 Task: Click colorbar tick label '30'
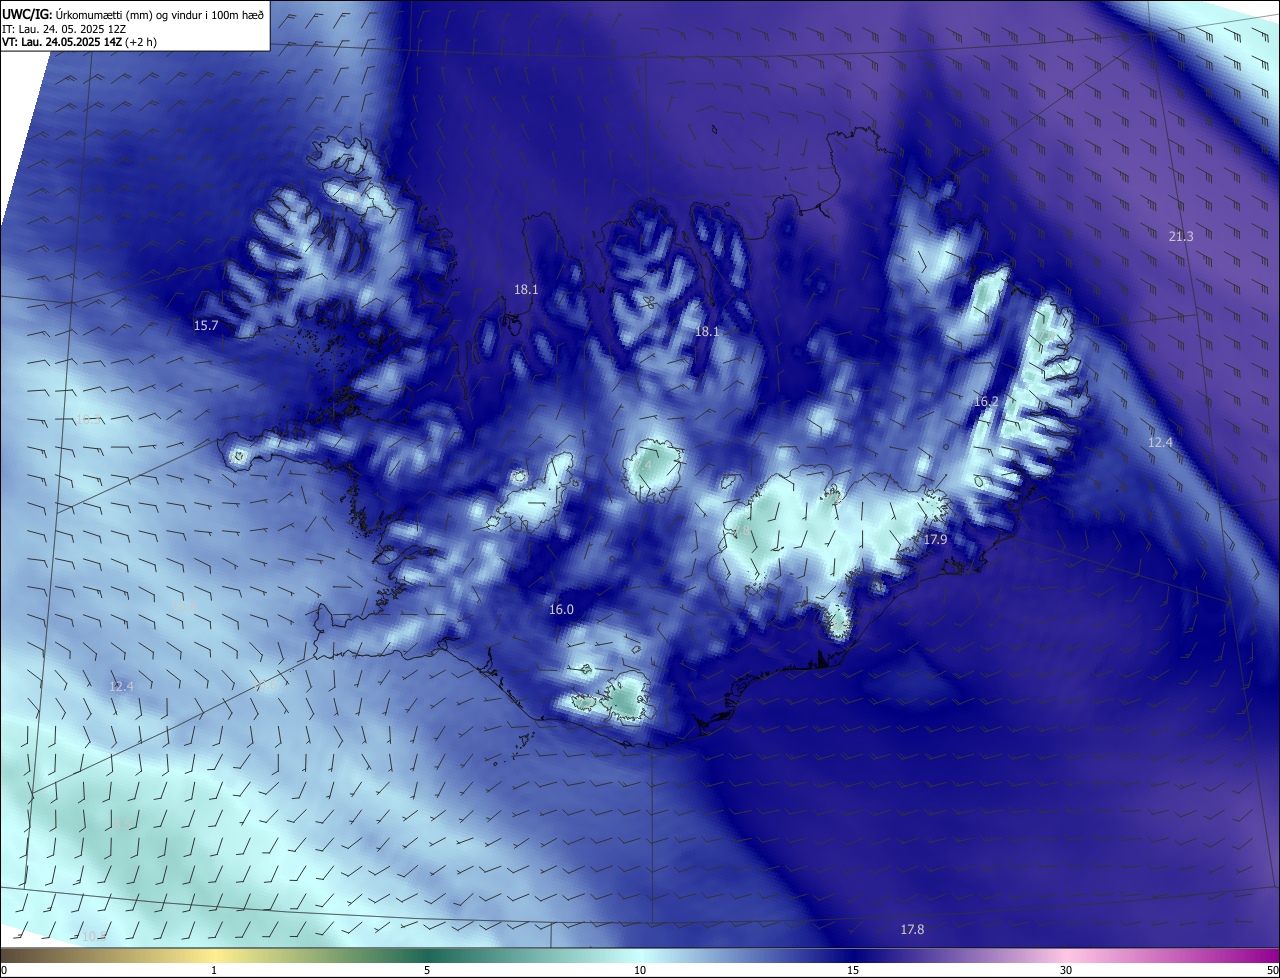point(1066,971)
